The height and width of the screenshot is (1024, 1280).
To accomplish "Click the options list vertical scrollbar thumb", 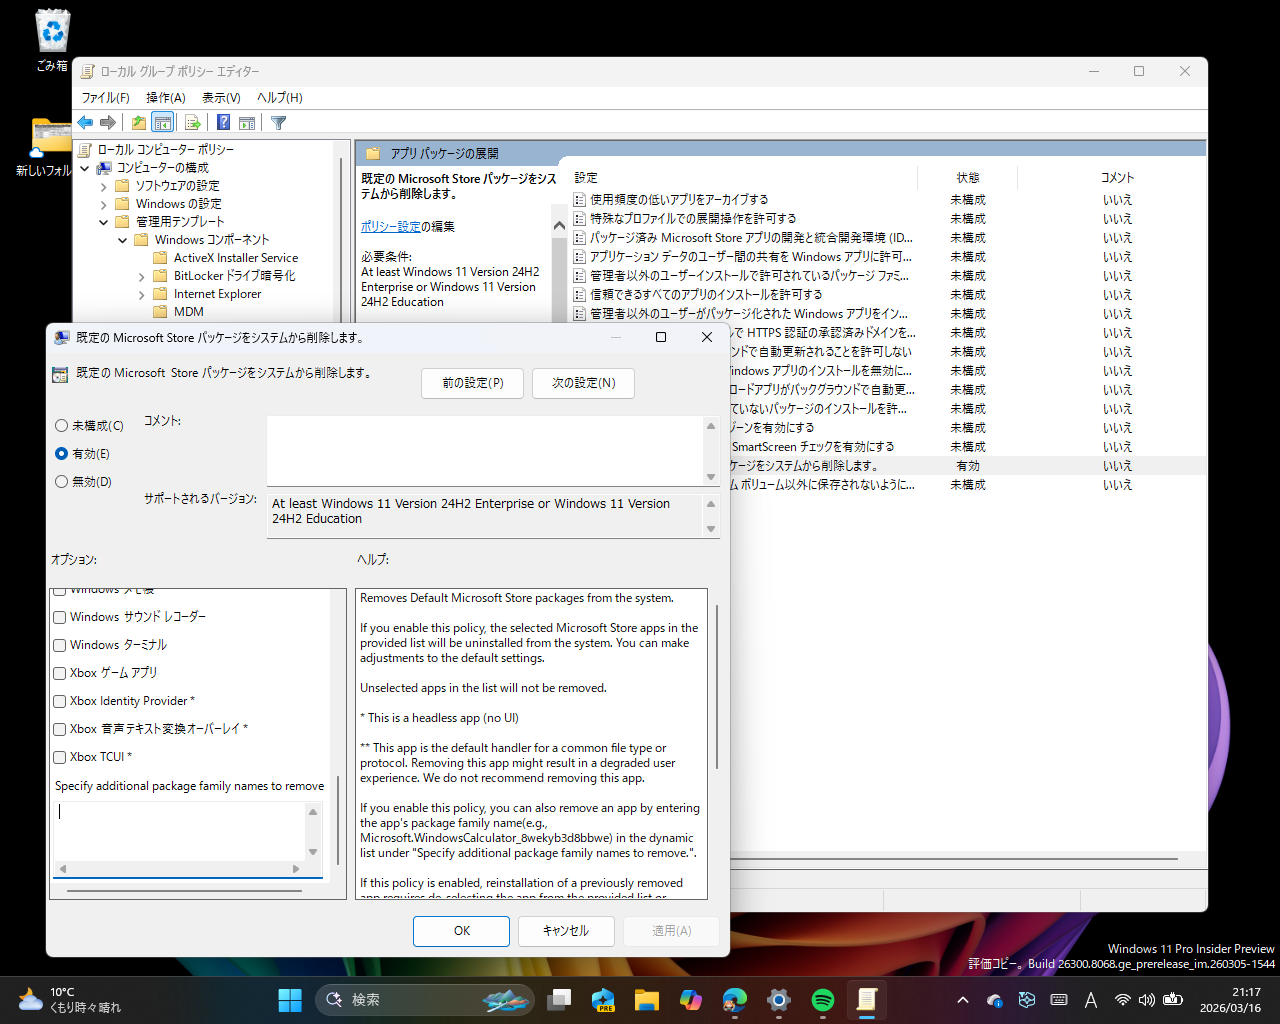I will pos(338,820).
